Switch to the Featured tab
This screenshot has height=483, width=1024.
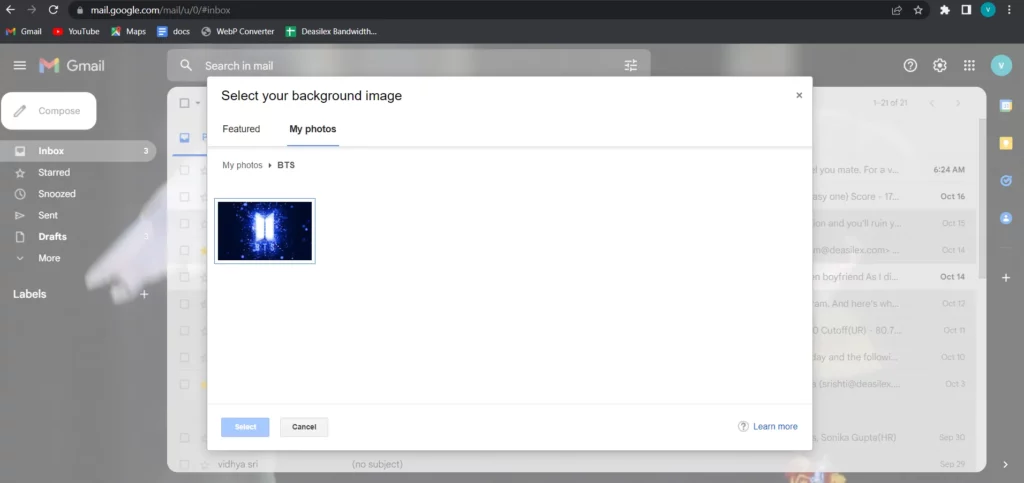241,129
